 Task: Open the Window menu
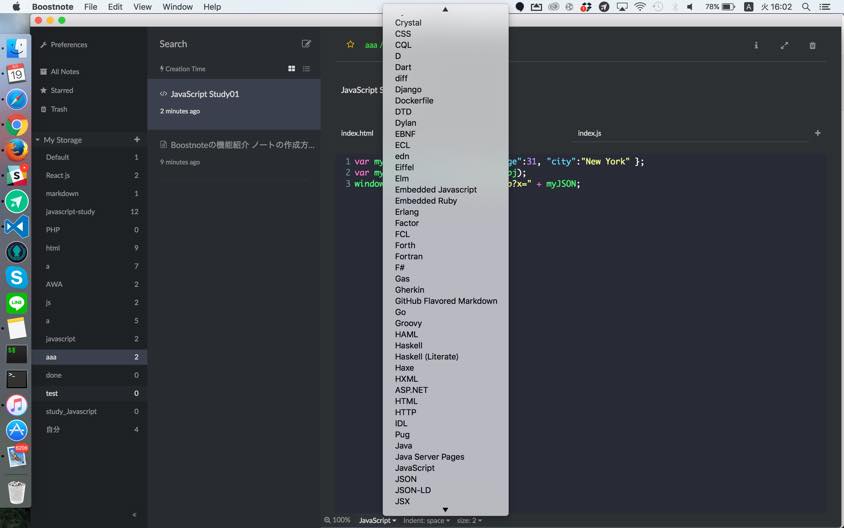pyautogui.click(x=178, y=7)
